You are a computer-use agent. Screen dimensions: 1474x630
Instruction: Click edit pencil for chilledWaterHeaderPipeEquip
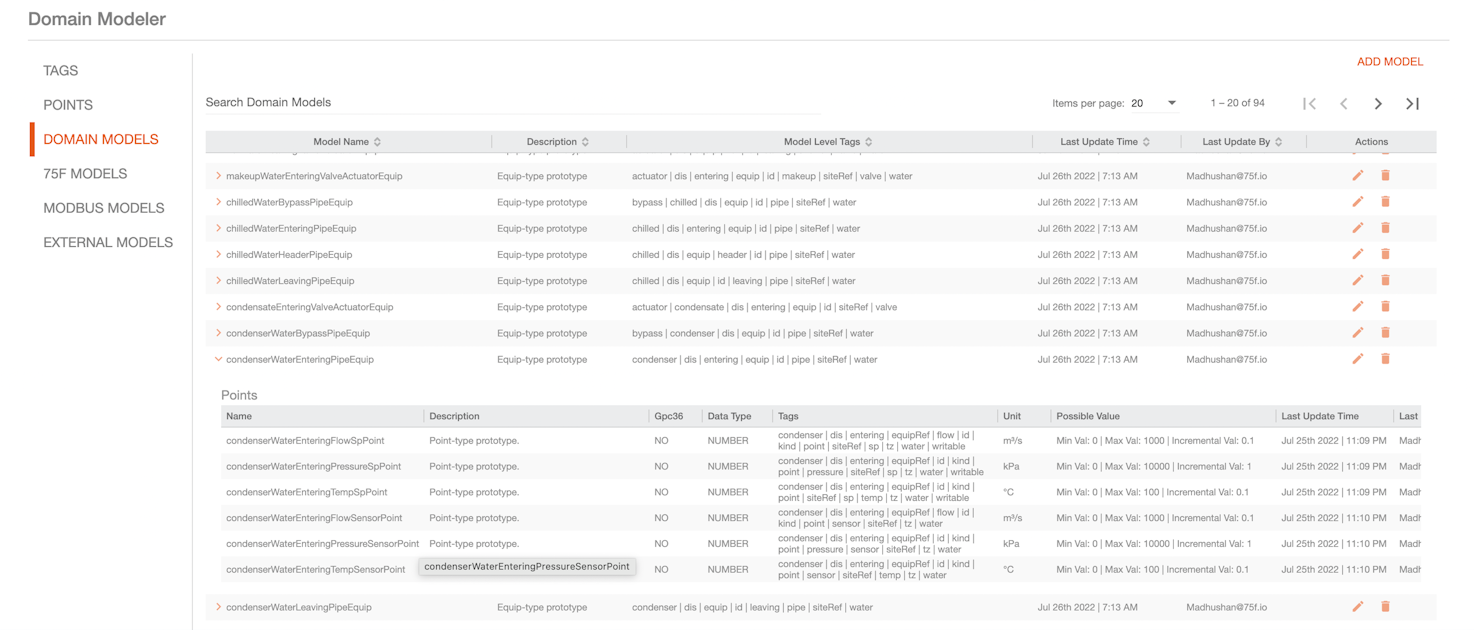[1357, 255]
